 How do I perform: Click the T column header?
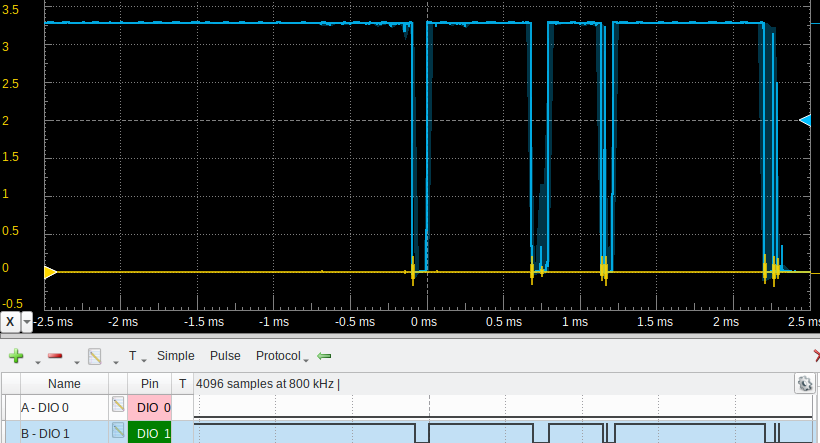(x=183, y=383)
